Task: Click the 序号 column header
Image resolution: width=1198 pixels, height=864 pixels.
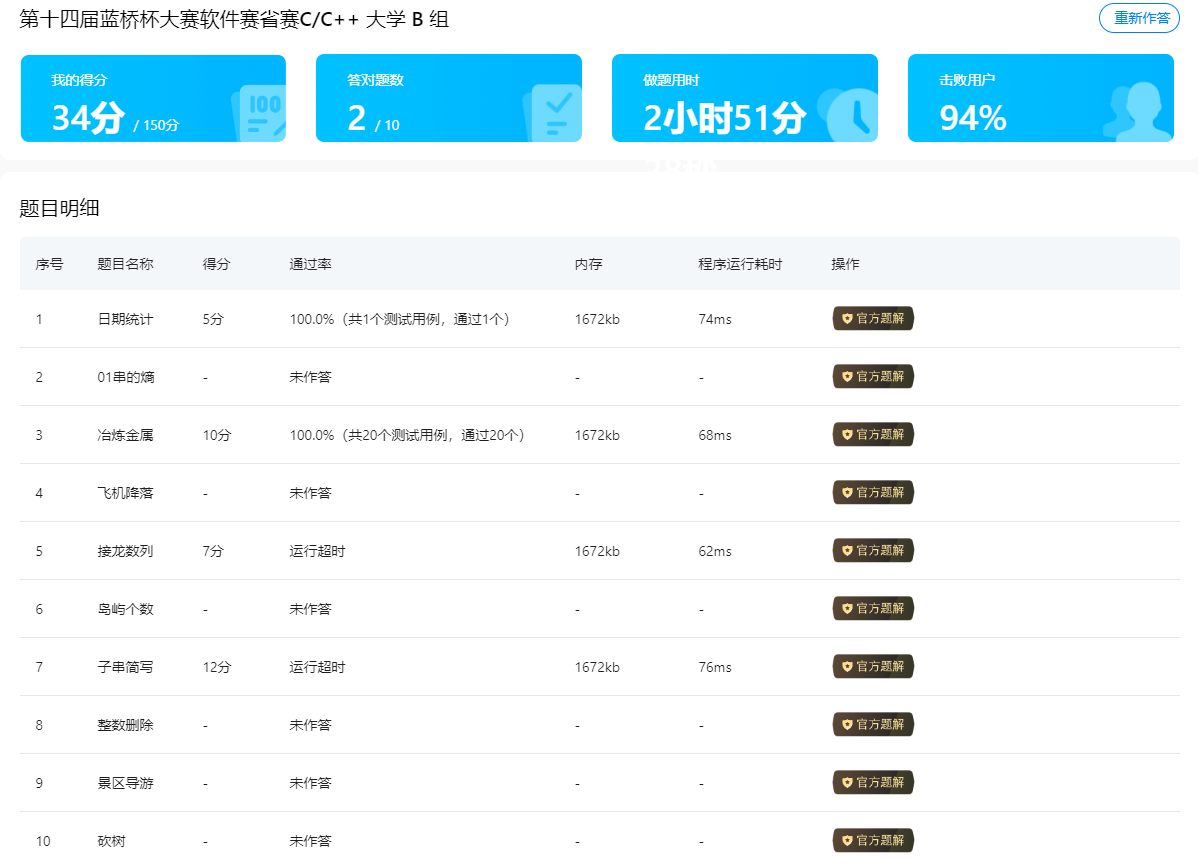Action: 50,264
